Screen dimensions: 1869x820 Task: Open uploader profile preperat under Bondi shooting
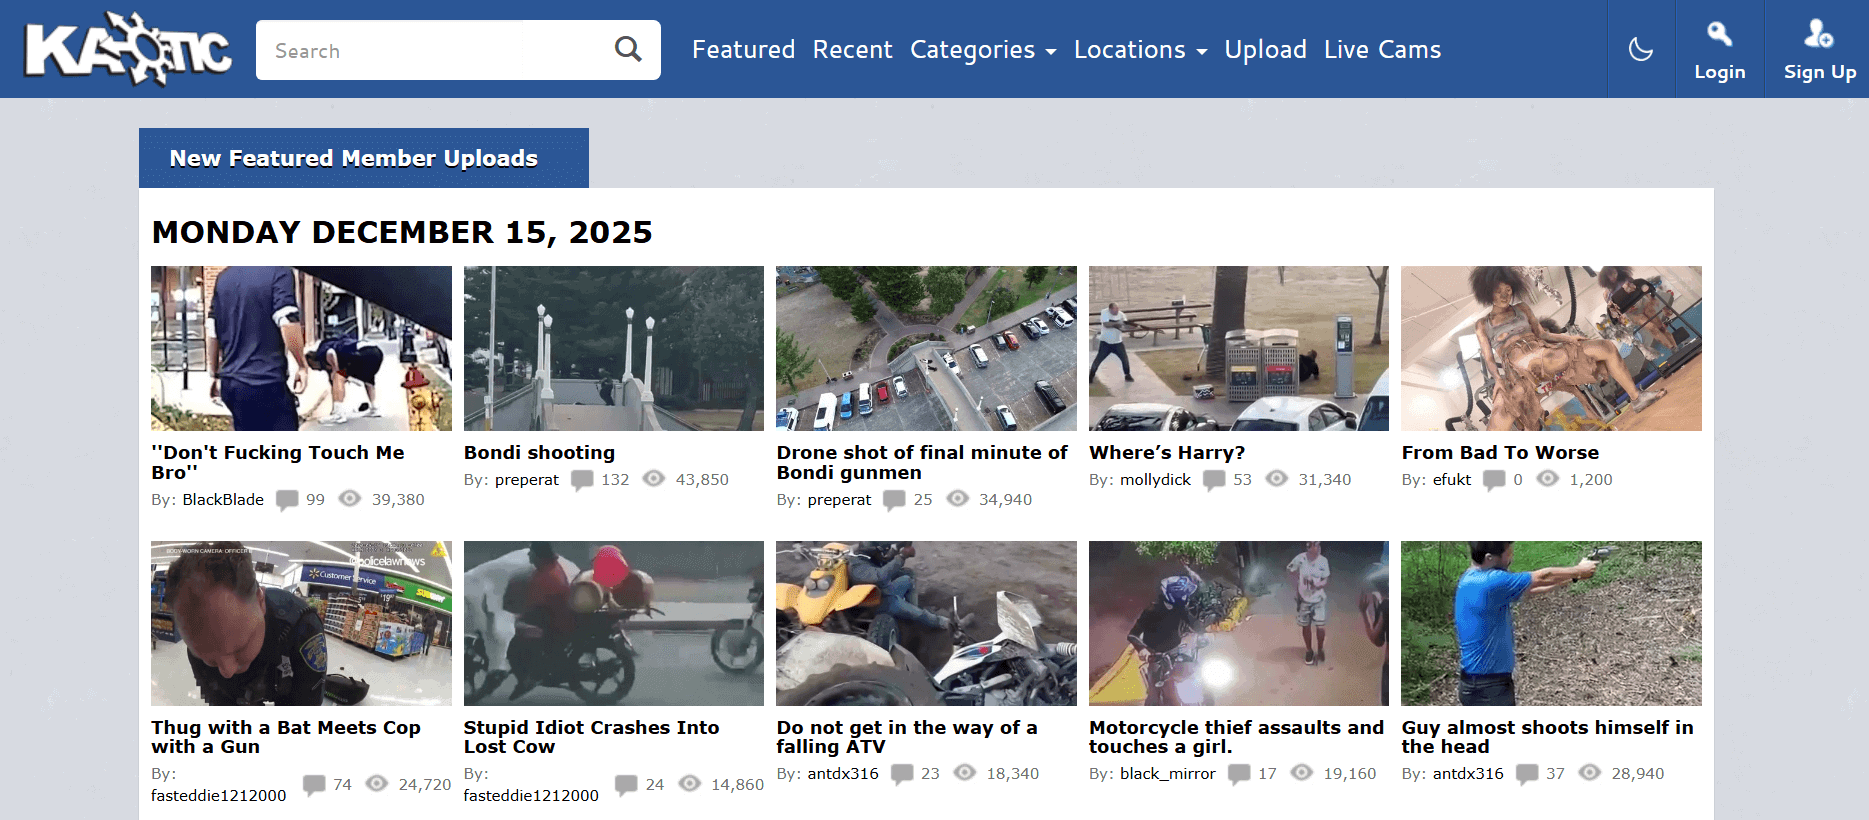tap(527, 480)
